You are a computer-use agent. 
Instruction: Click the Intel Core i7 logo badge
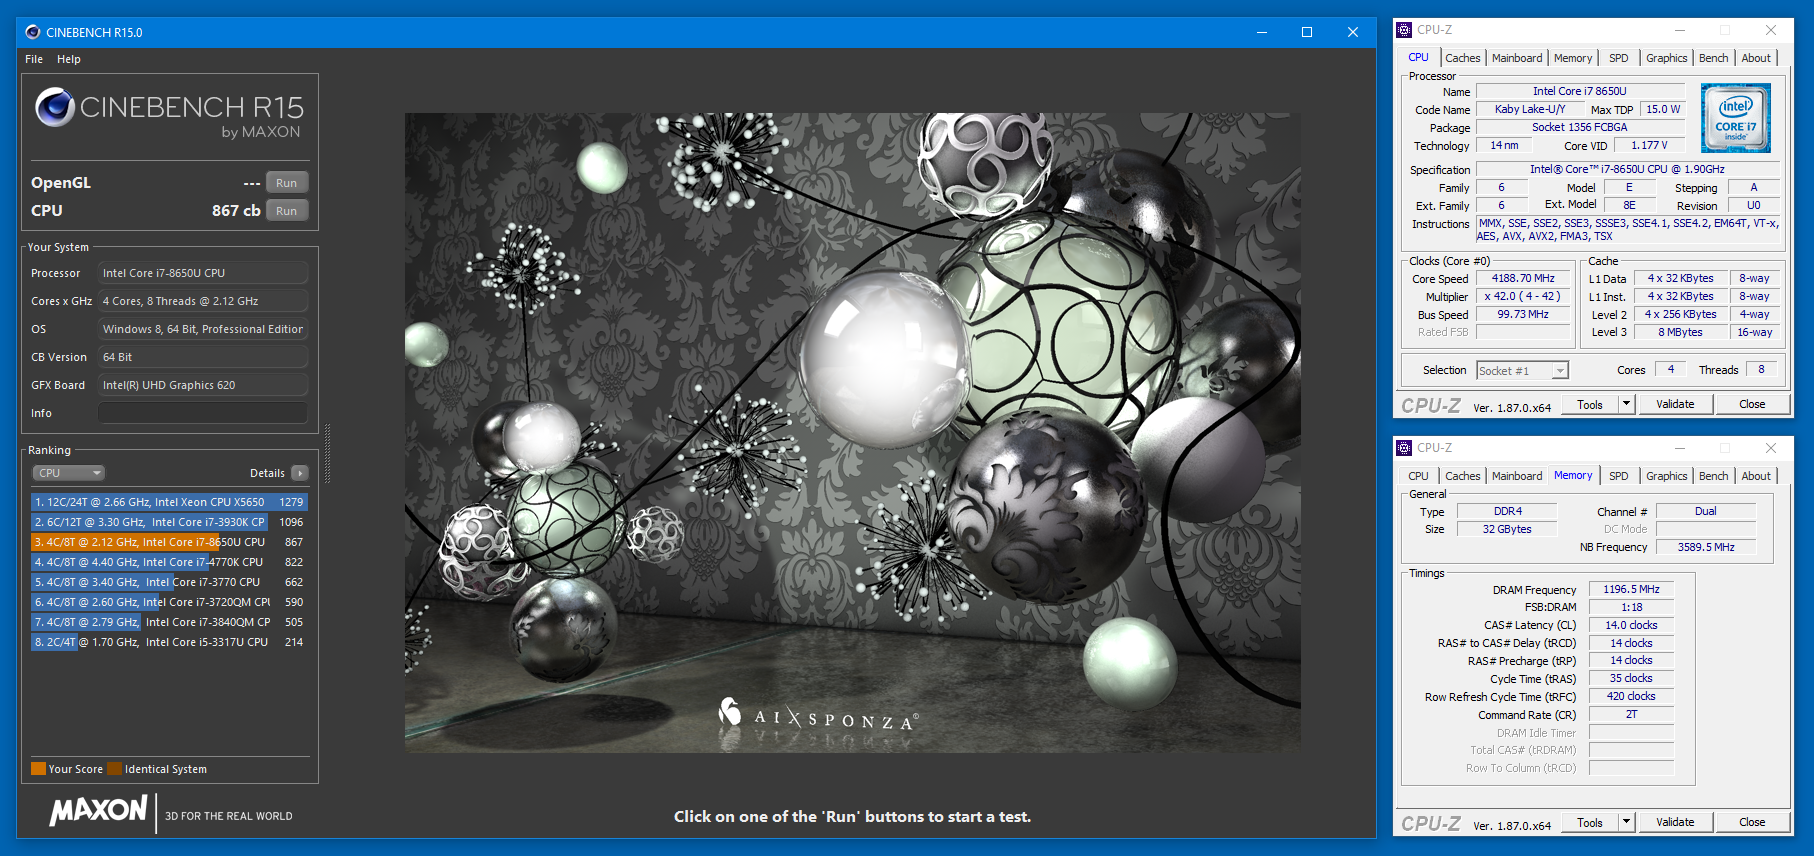pos(1736,118)
